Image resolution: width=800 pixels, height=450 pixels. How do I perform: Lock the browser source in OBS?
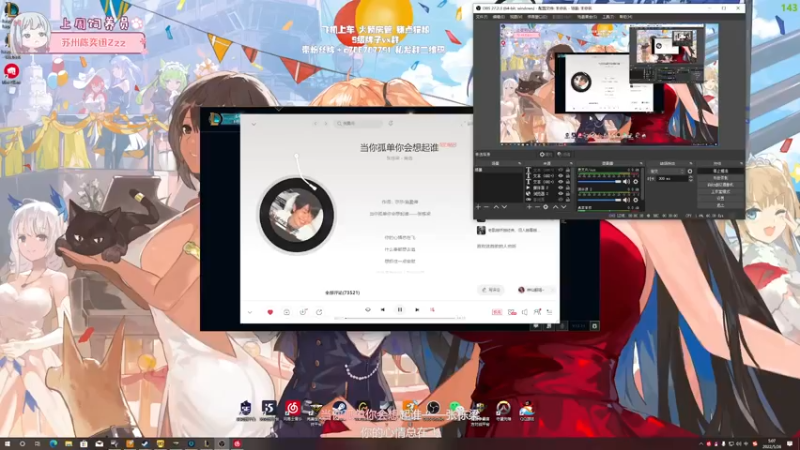click(568, 194)
